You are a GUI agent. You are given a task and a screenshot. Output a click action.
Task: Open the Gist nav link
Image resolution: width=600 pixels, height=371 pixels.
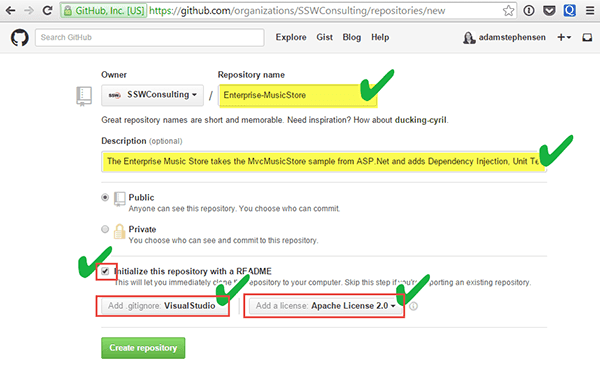[324, 37]
